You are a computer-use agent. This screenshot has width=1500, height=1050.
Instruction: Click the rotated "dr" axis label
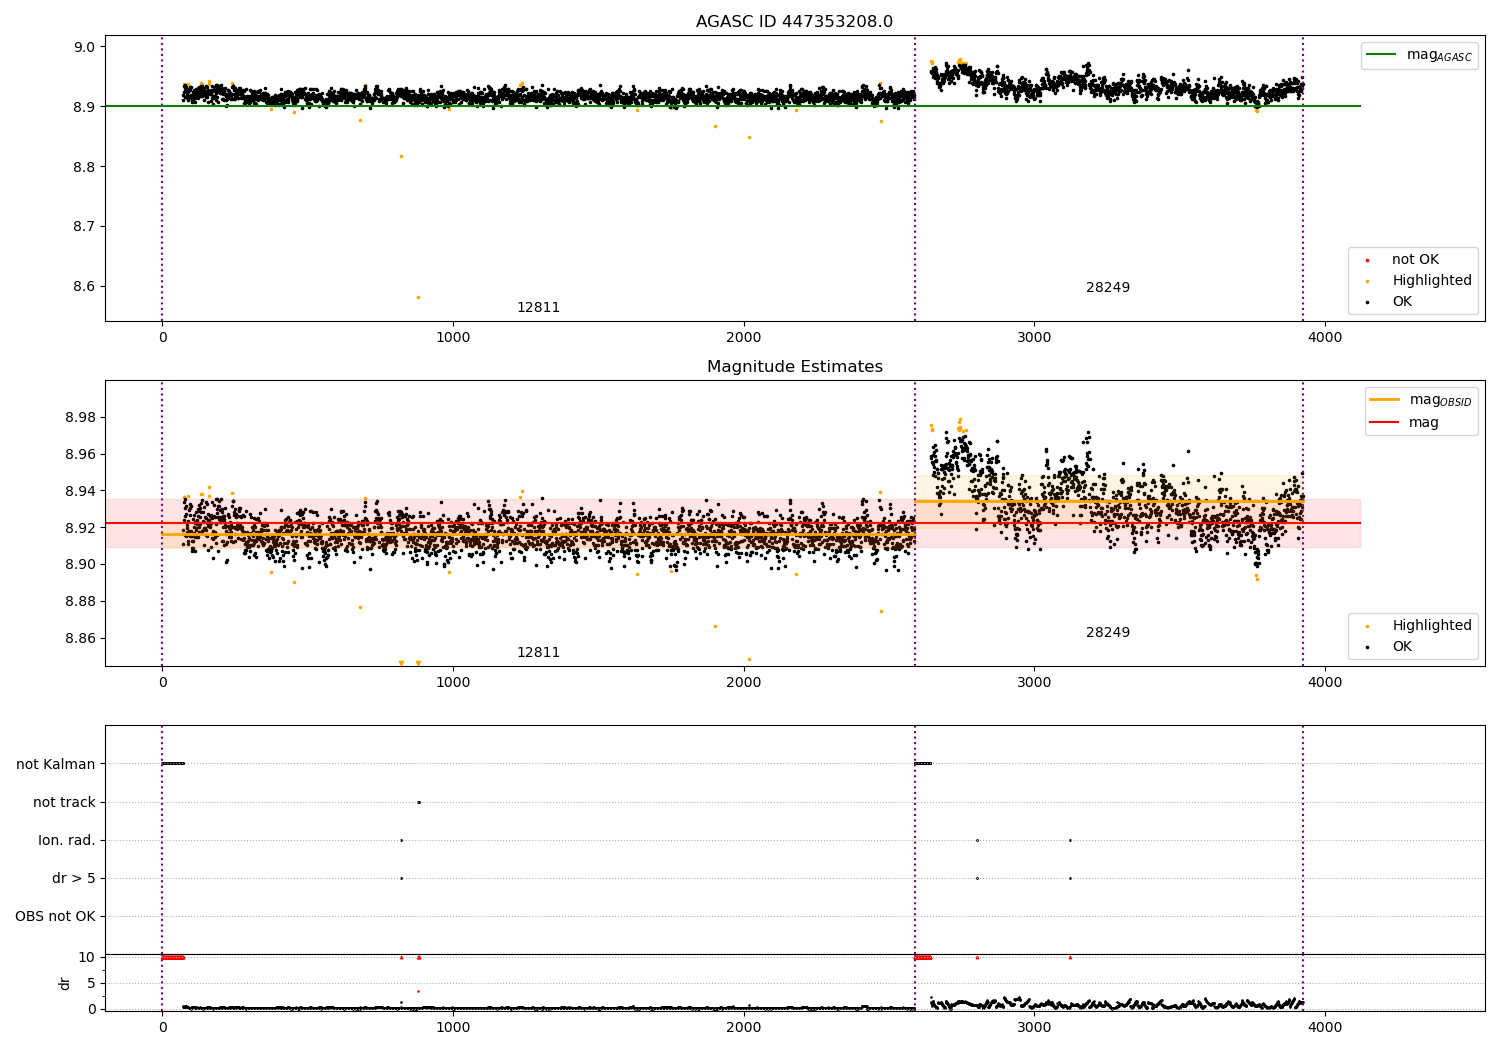pos(65,983)
